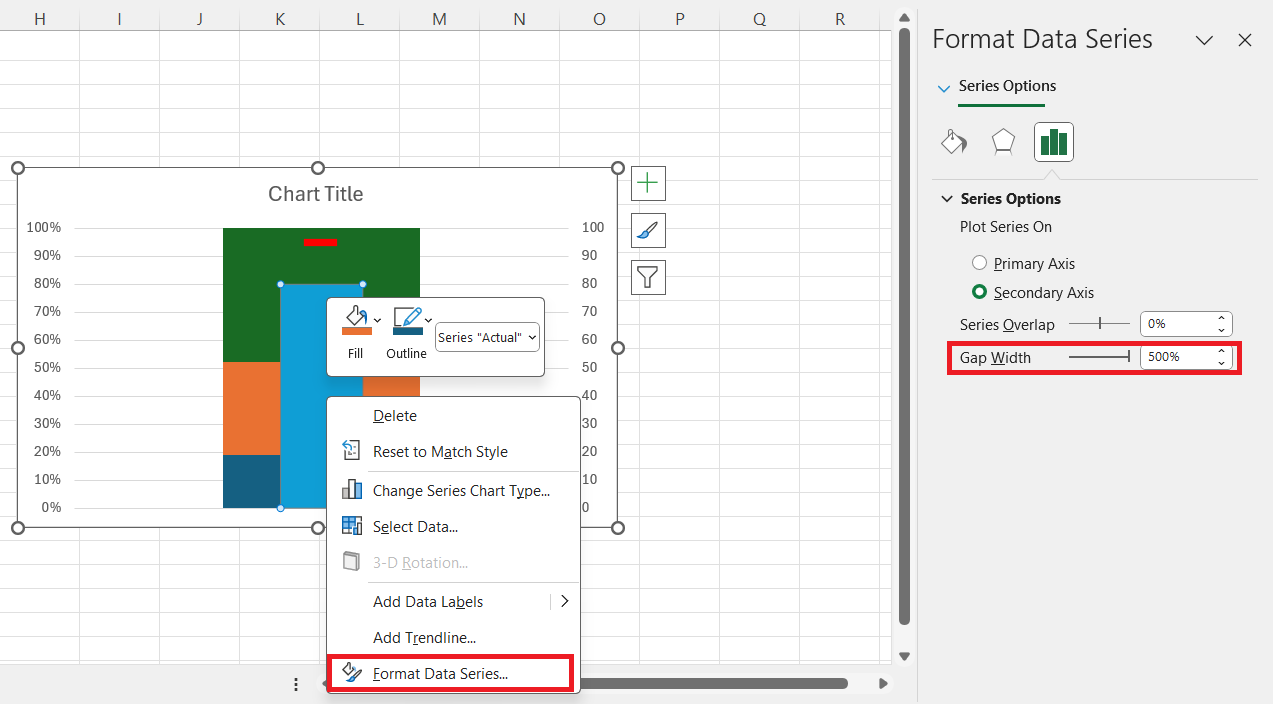Click the Reset to Match Style icon
Screen dimensions: 1273x704
(352, 451)
